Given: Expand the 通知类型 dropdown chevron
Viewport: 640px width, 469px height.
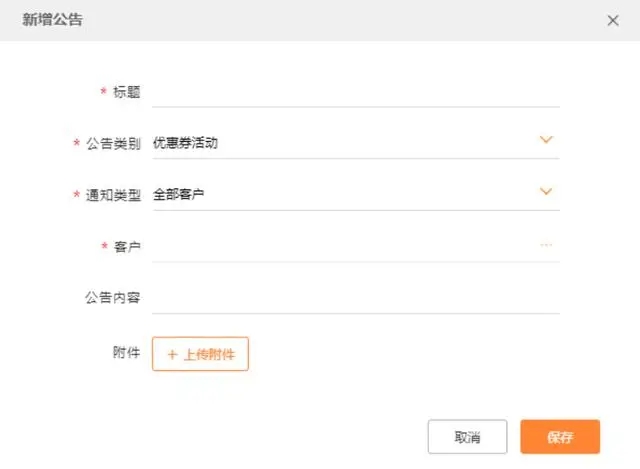Looking at the screenshot, I should pyautogui.click(x=546, y=191).
